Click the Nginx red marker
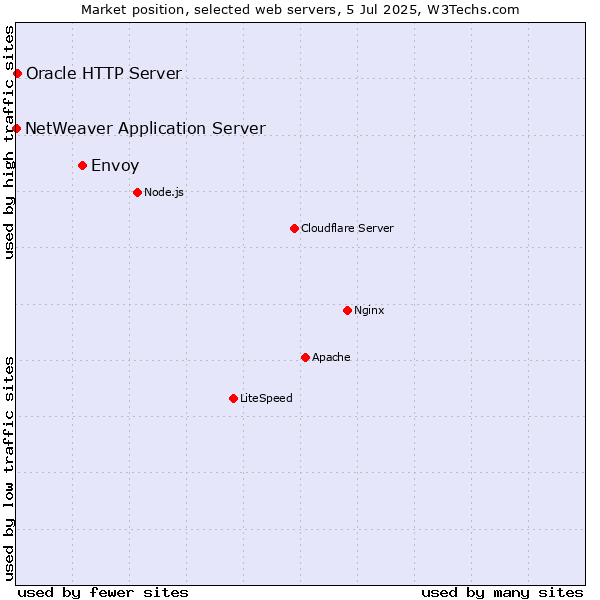Viewport: 600px width, 600px height. (347, 310)
